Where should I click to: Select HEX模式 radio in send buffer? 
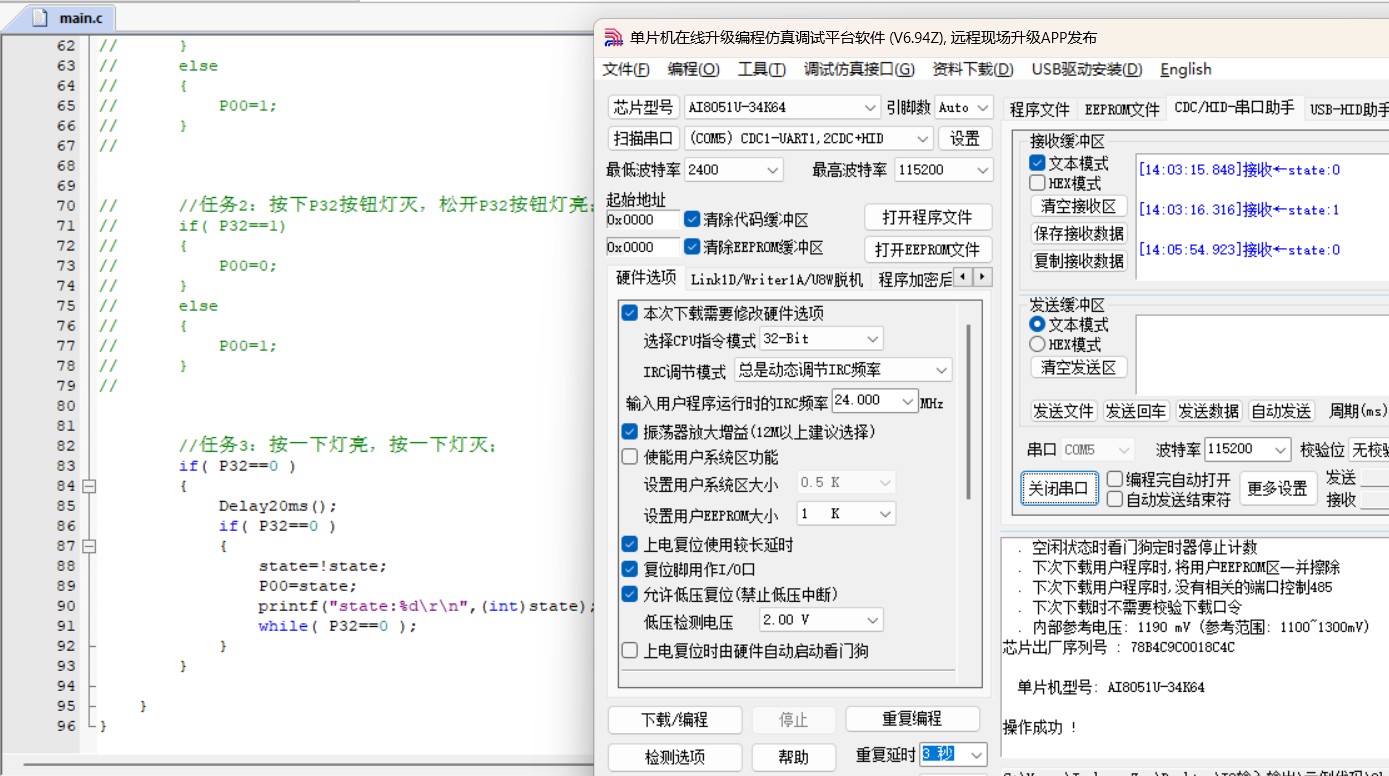[1037, 345]
